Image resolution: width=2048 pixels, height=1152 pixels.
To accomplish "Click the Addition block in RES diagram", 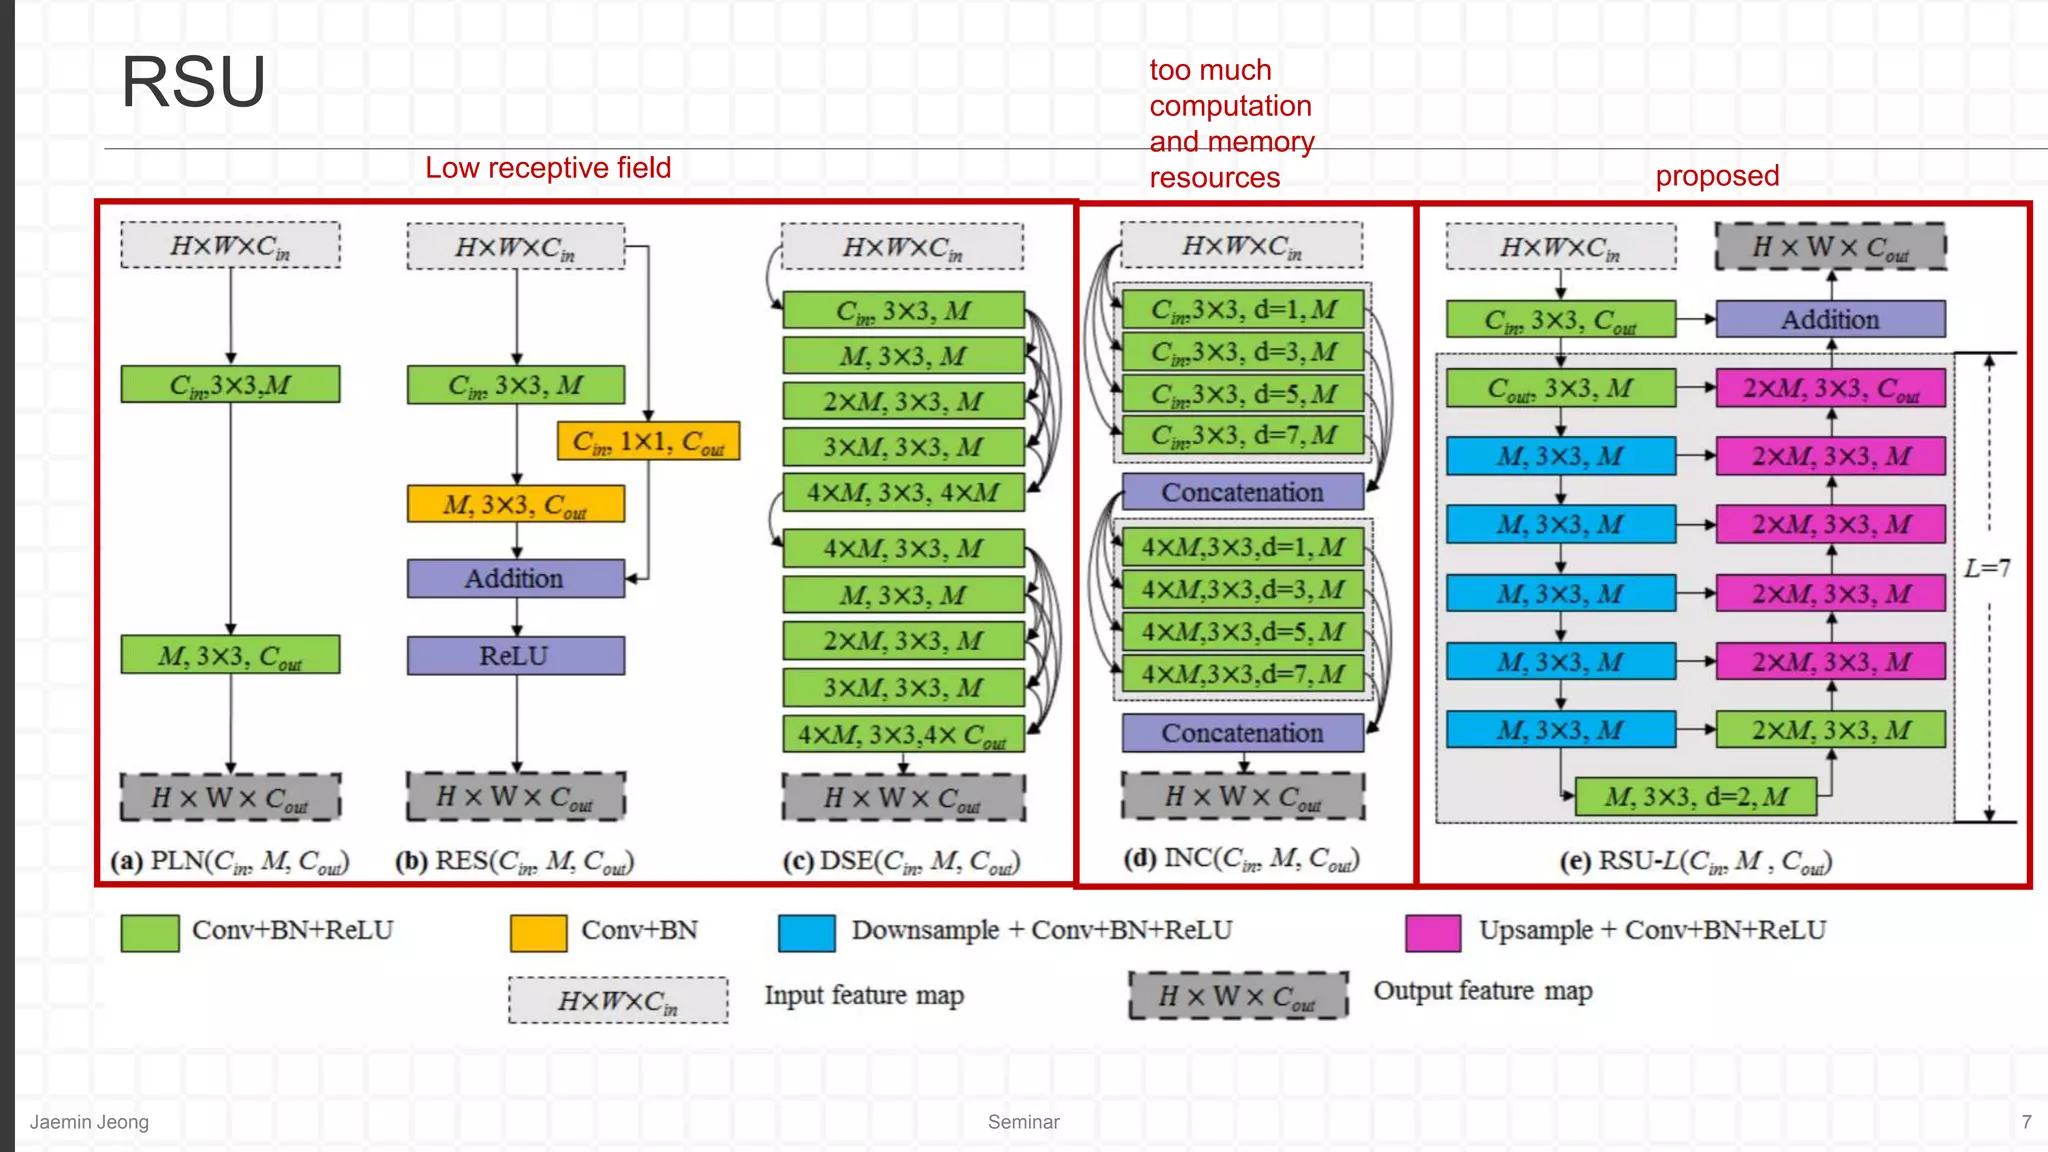I will 515,579.
